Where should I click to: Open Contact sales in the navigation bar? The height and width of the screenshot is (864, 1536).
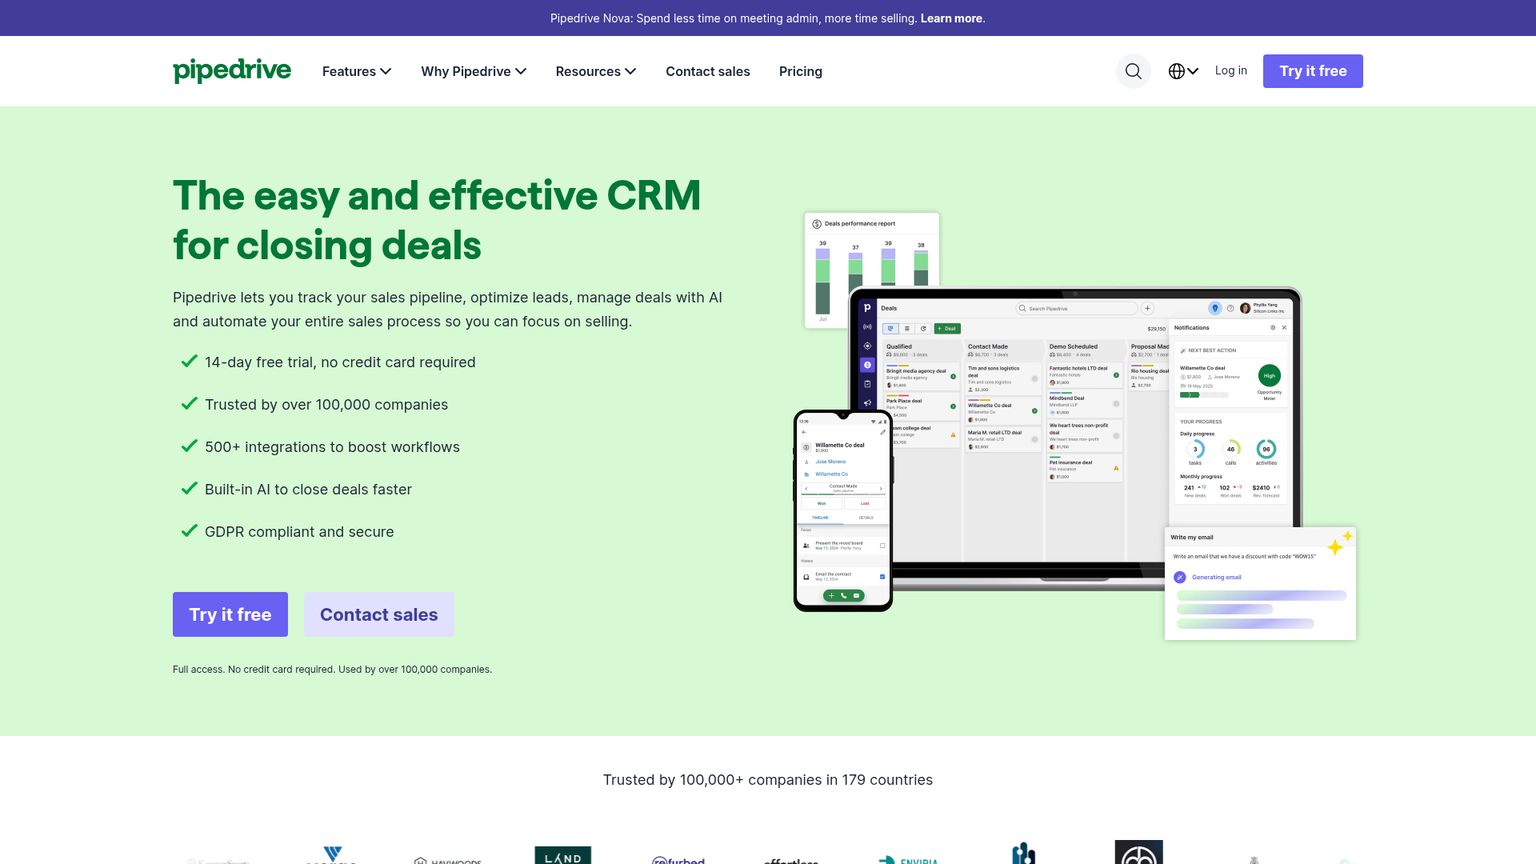pos(708,71)
